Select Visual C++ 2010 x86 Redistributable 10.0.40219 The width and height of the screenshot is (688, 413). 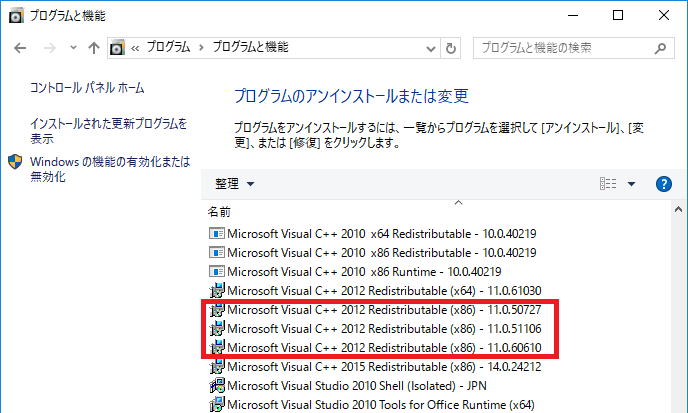click(382, 252)
